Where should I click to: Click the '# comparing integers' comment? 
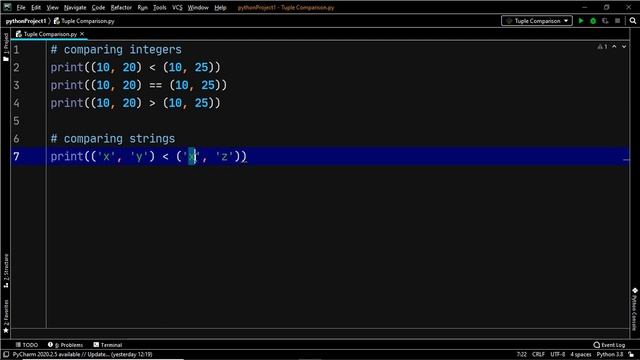(x=116, y=50)
